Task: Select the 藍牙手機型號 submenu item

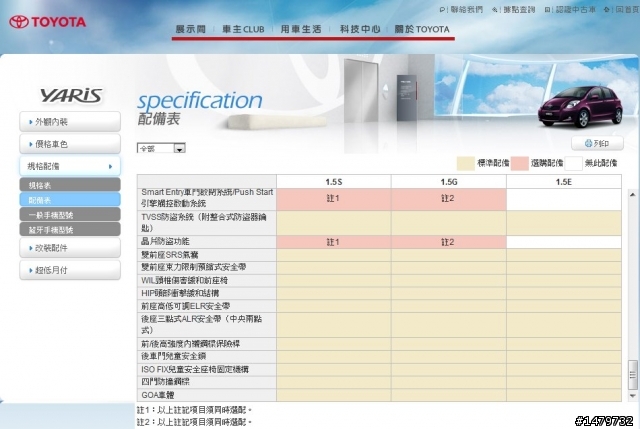Action: [x=70, y=229]
